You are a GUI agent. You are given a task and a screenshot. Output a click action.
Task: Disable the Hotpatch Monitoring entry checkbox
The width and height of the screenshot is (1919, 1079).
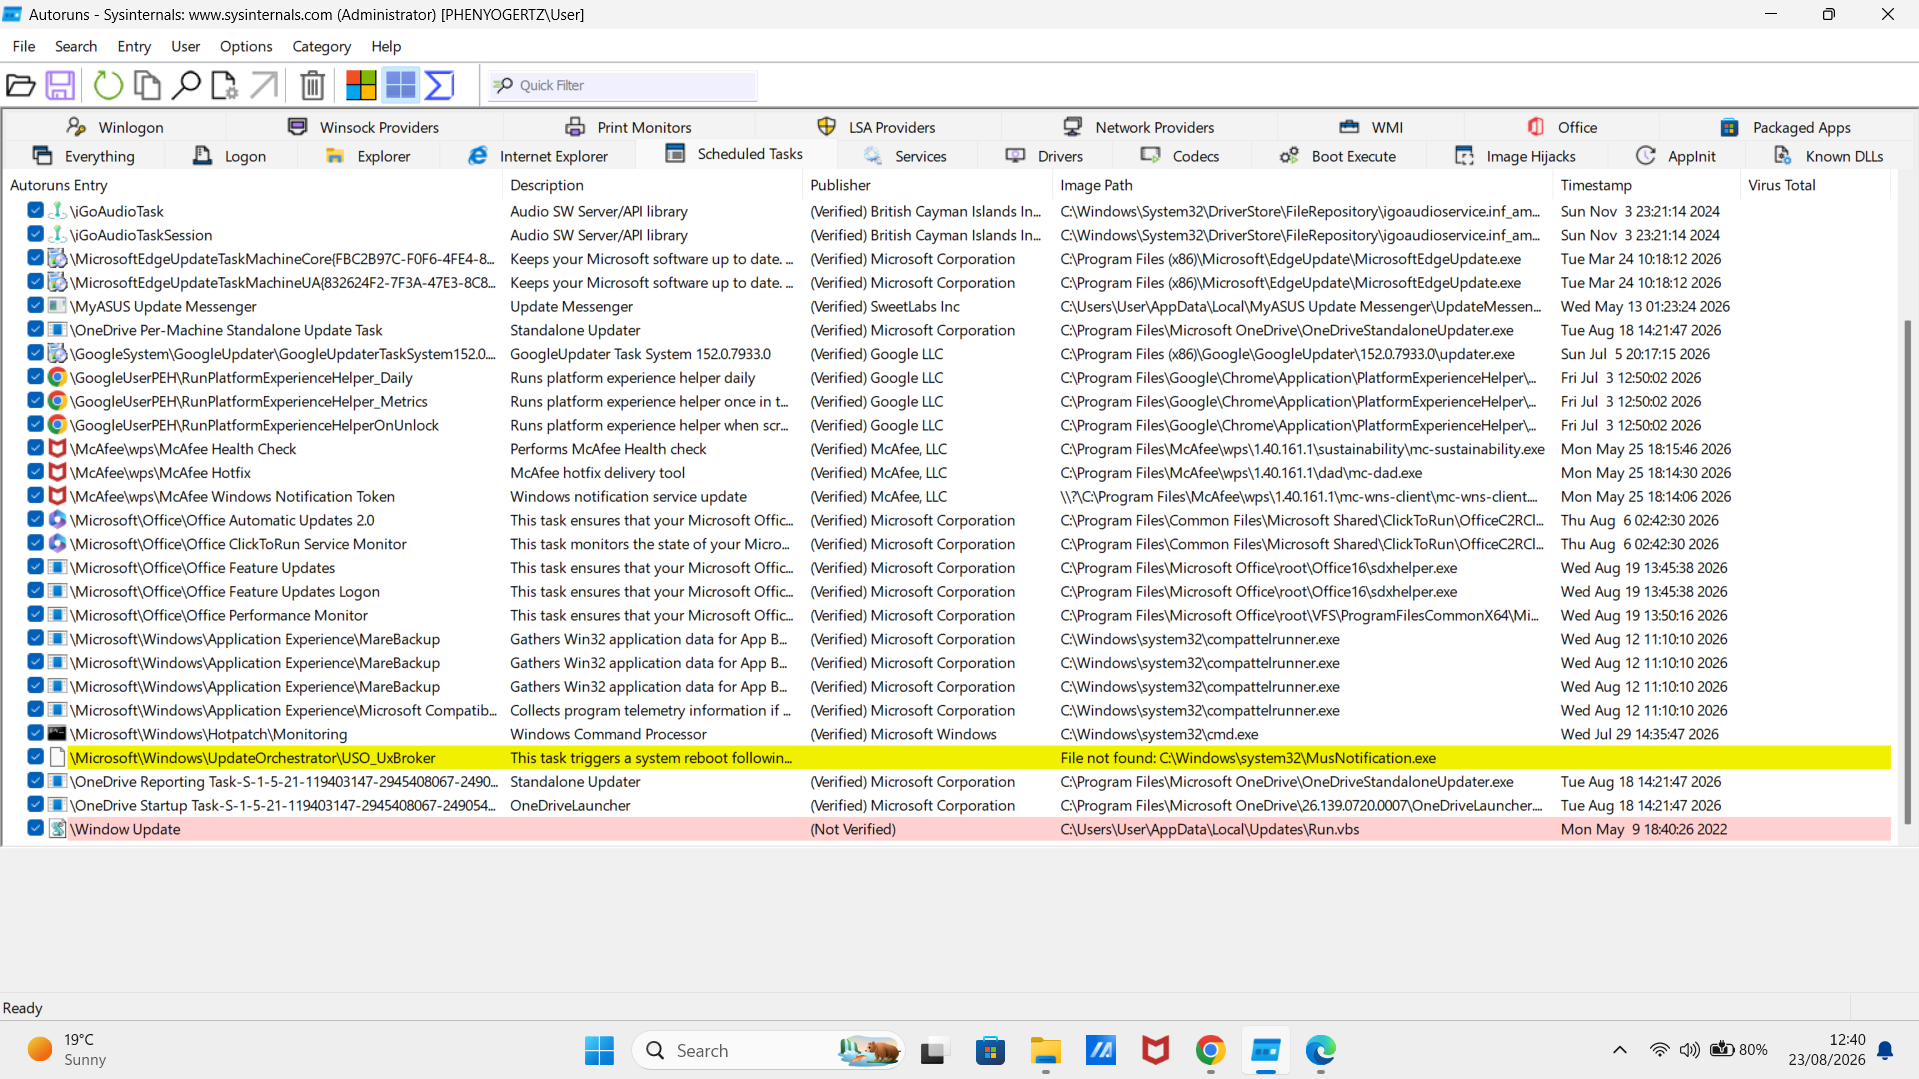[35, 733]
